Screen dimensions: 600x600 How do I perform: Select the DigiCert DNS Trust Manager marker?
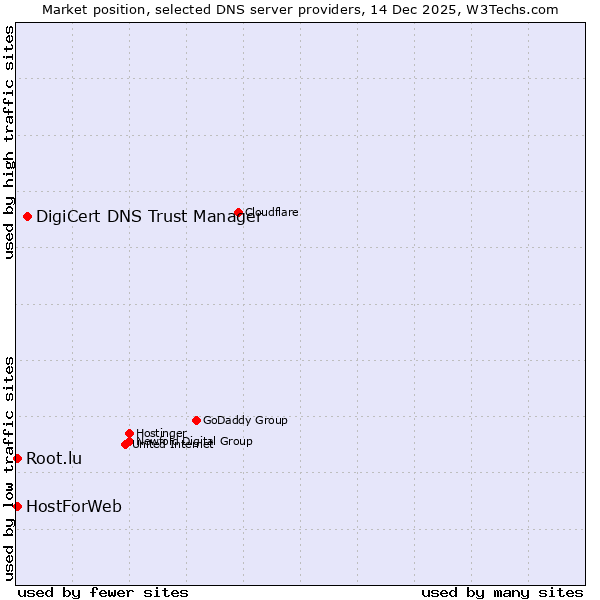pos(27,217)
